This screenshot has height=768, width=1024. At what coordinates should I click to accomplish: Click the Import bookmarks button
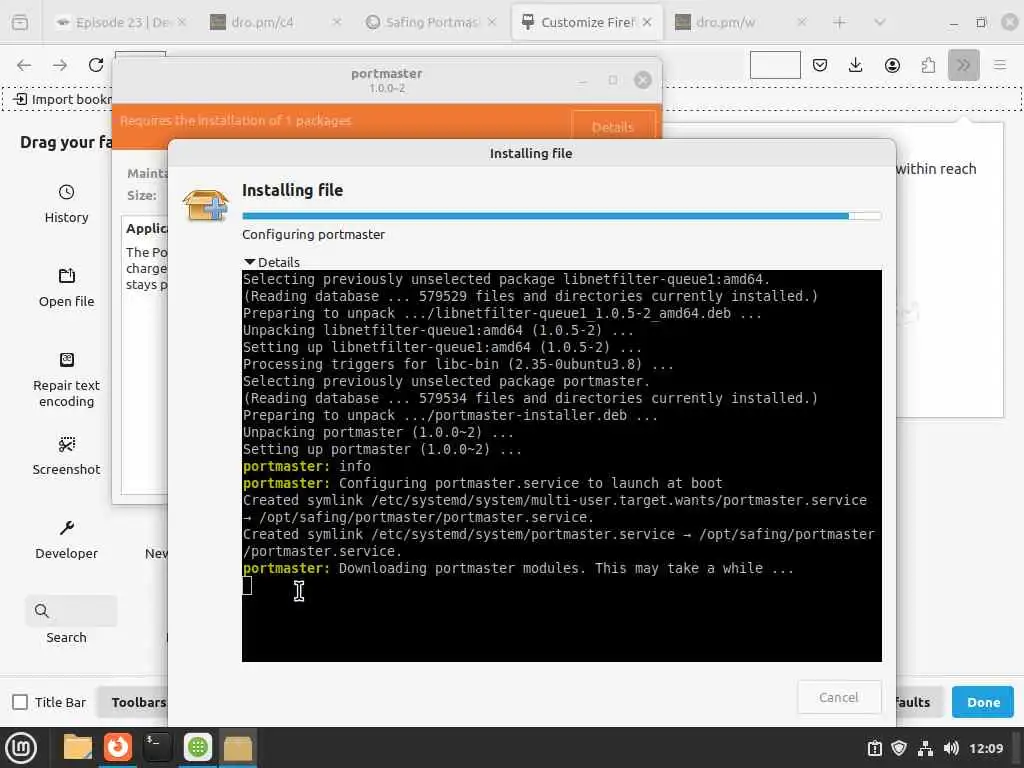tap(62, 99)
